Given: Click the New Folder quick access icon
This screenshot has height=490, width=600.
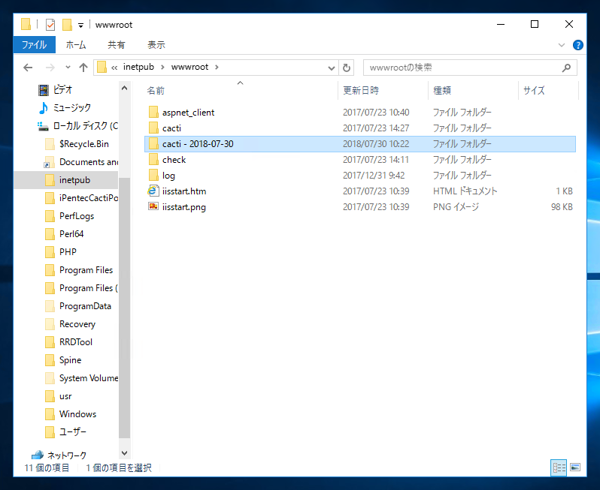Looking at the screenshot, I should point(67,25).
